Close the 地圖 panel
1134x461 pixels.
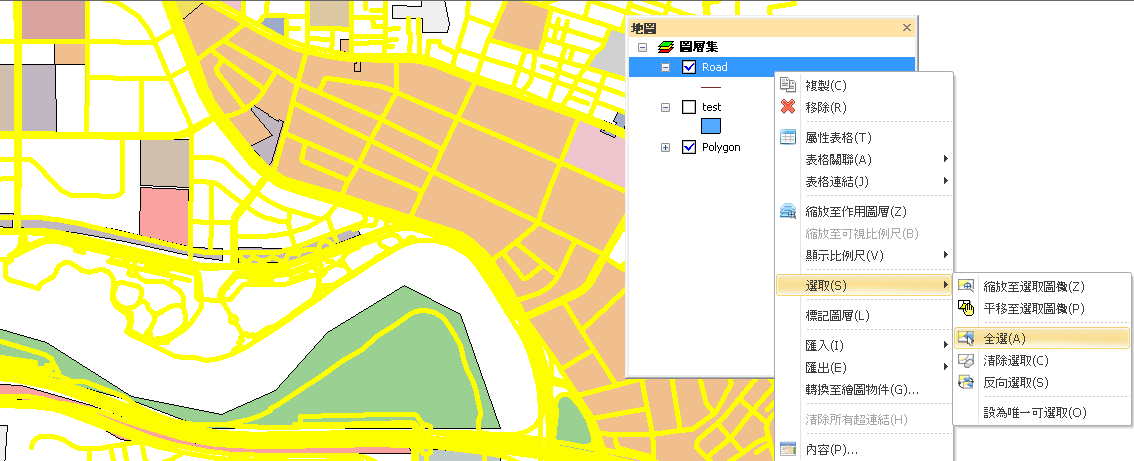pyautogui.click(x=907, y=28)
